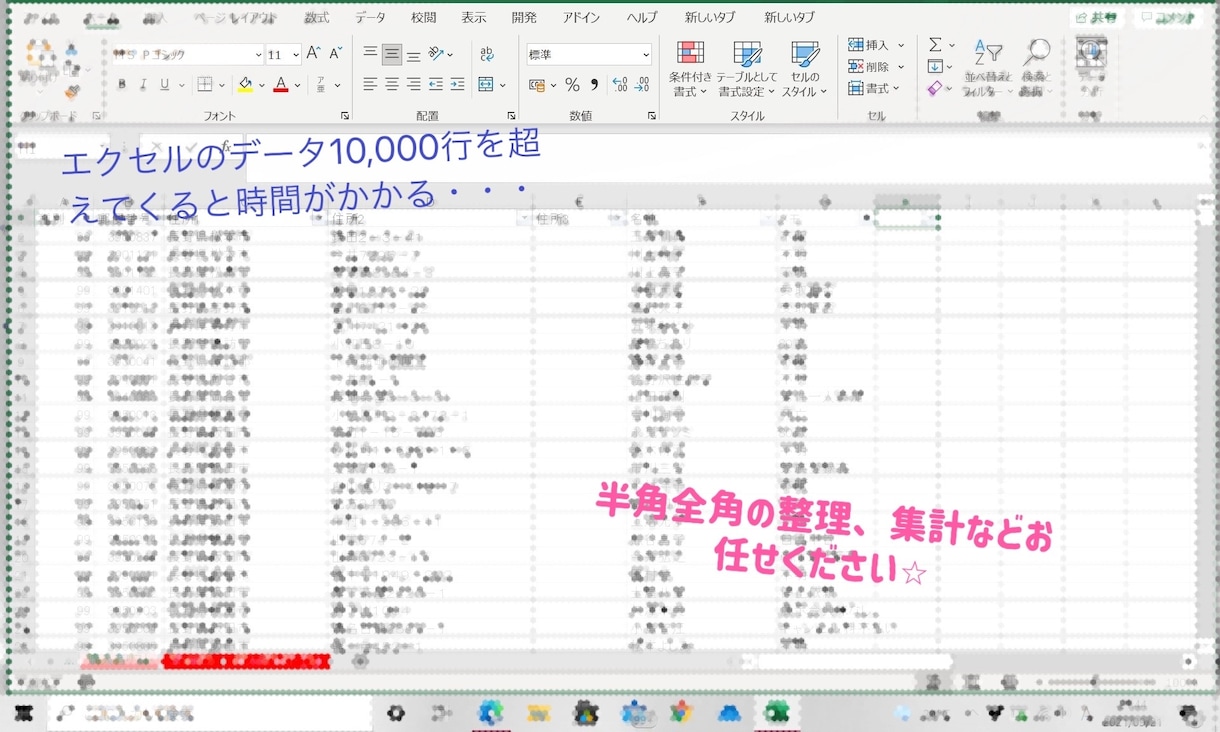This screenshot has height=732, width=1220.
Task: Open sort and filter menu
Action: point(988,68)
